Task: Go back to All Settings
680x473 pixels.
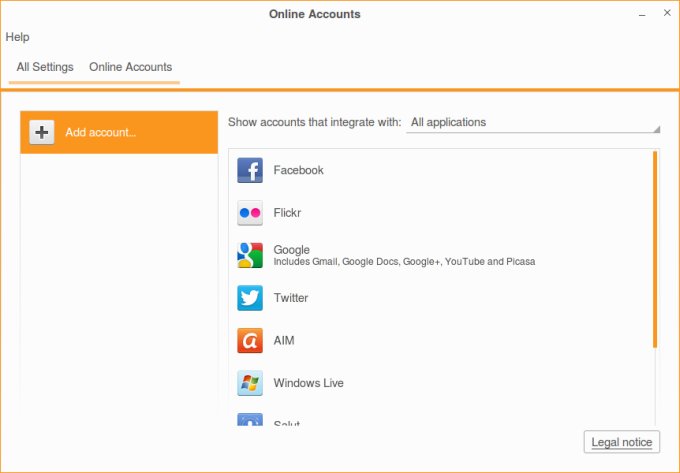Action: click(45, 67)
